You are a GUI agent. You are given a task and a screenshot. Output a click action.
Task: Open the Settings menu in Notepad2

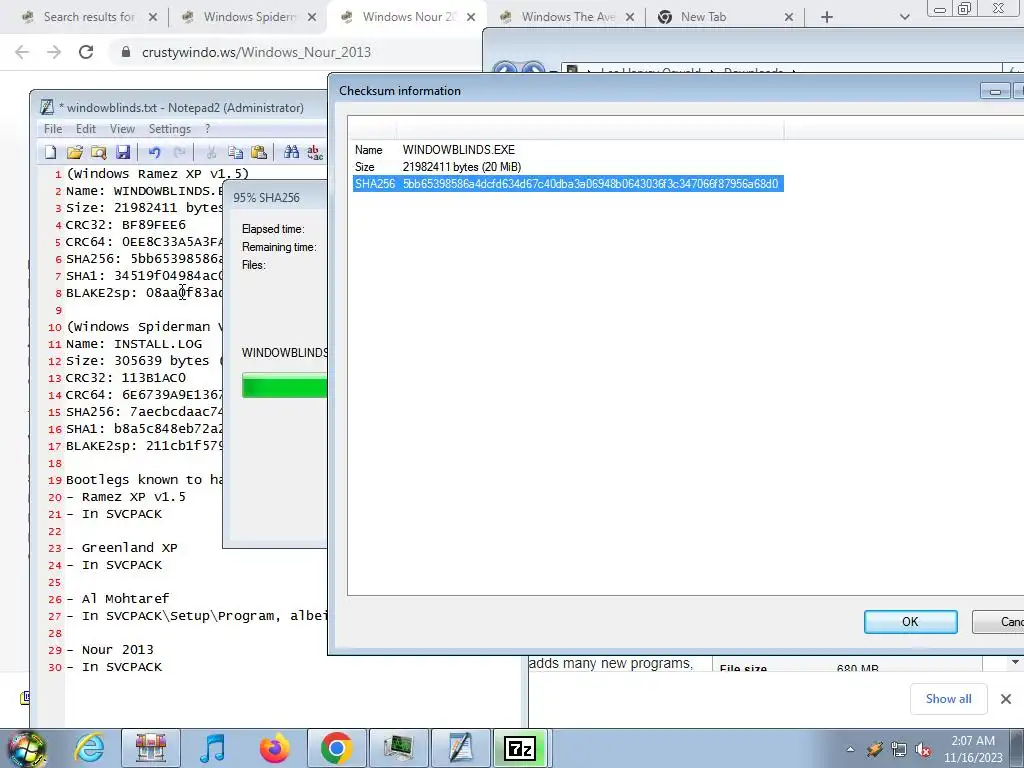(170, 129)
